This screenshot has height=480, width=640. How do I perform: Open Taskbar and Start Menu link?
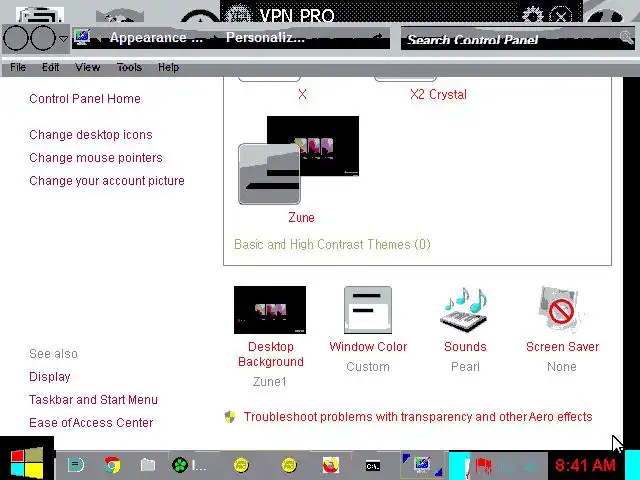93,400
